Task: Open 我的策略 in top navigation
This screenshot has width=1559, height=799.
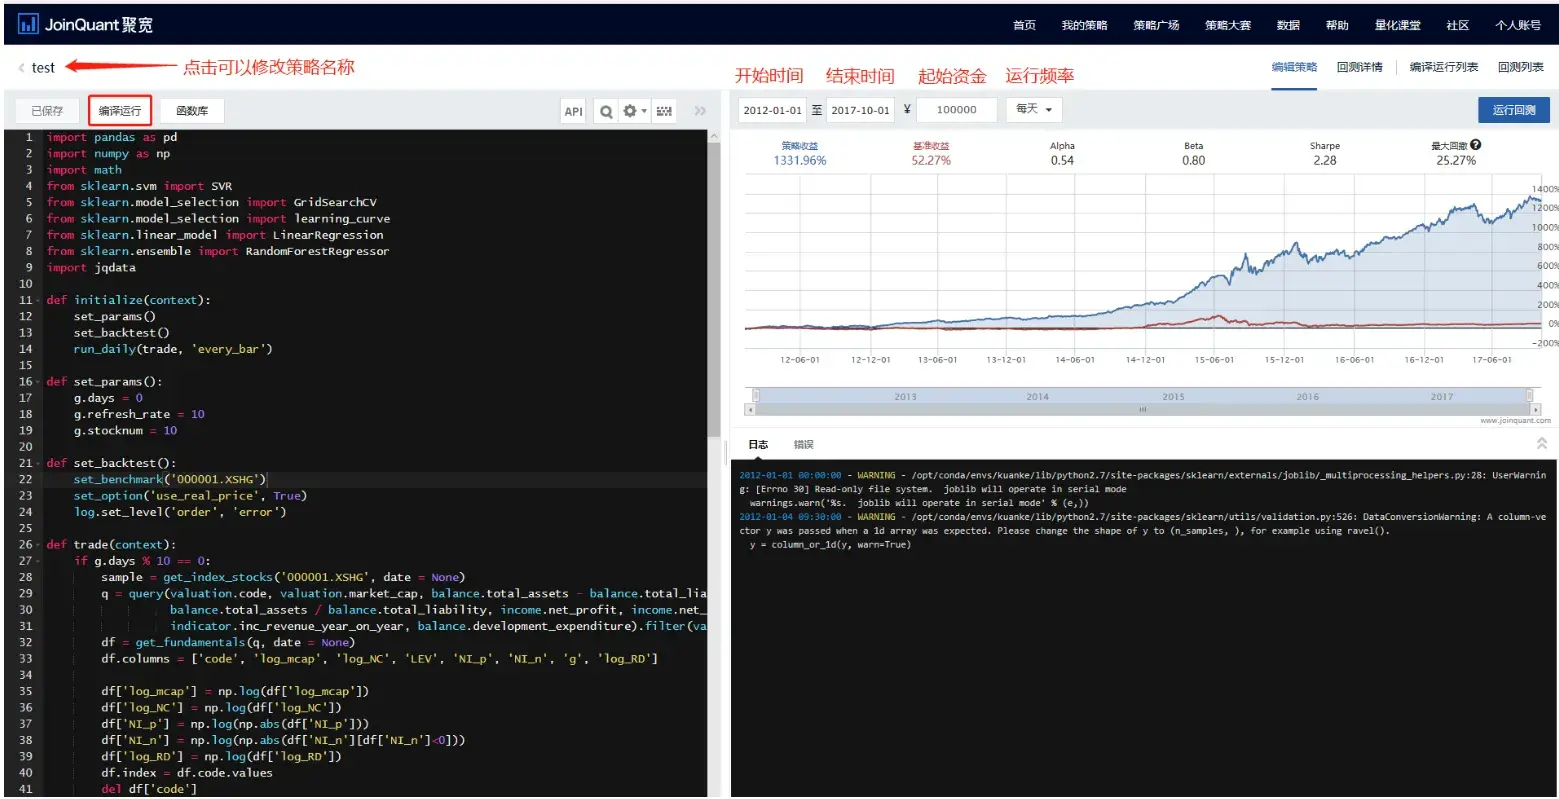Action: (1084, 25)
